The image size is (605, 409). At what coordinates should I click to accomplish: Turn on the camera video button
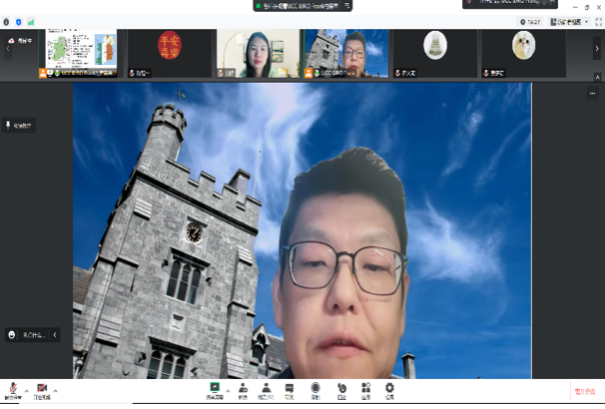[42, 389]
